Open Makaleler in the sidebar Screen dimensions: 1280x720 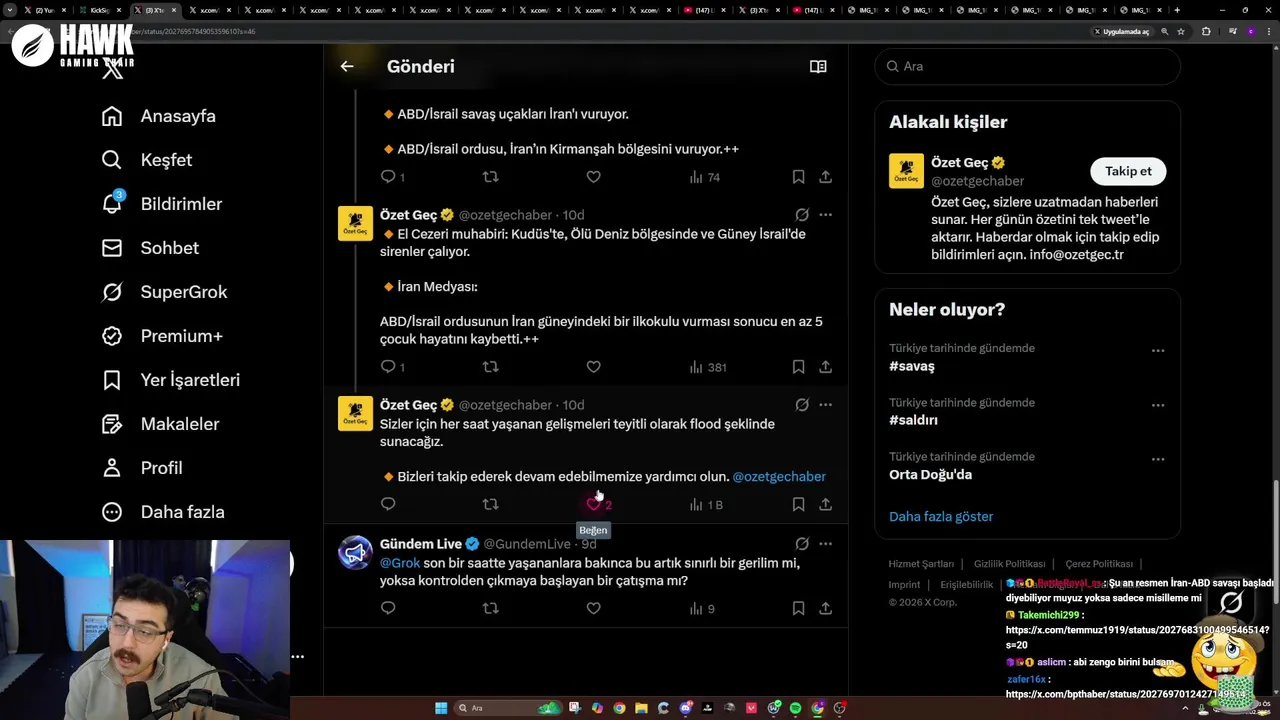160,424
